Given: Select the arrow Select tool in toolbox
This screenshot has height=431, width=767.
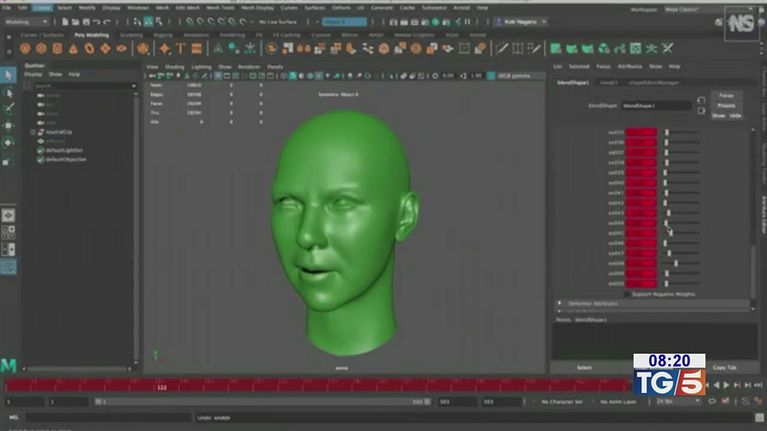Looking at the screenshot, I should tap(9, 75).
